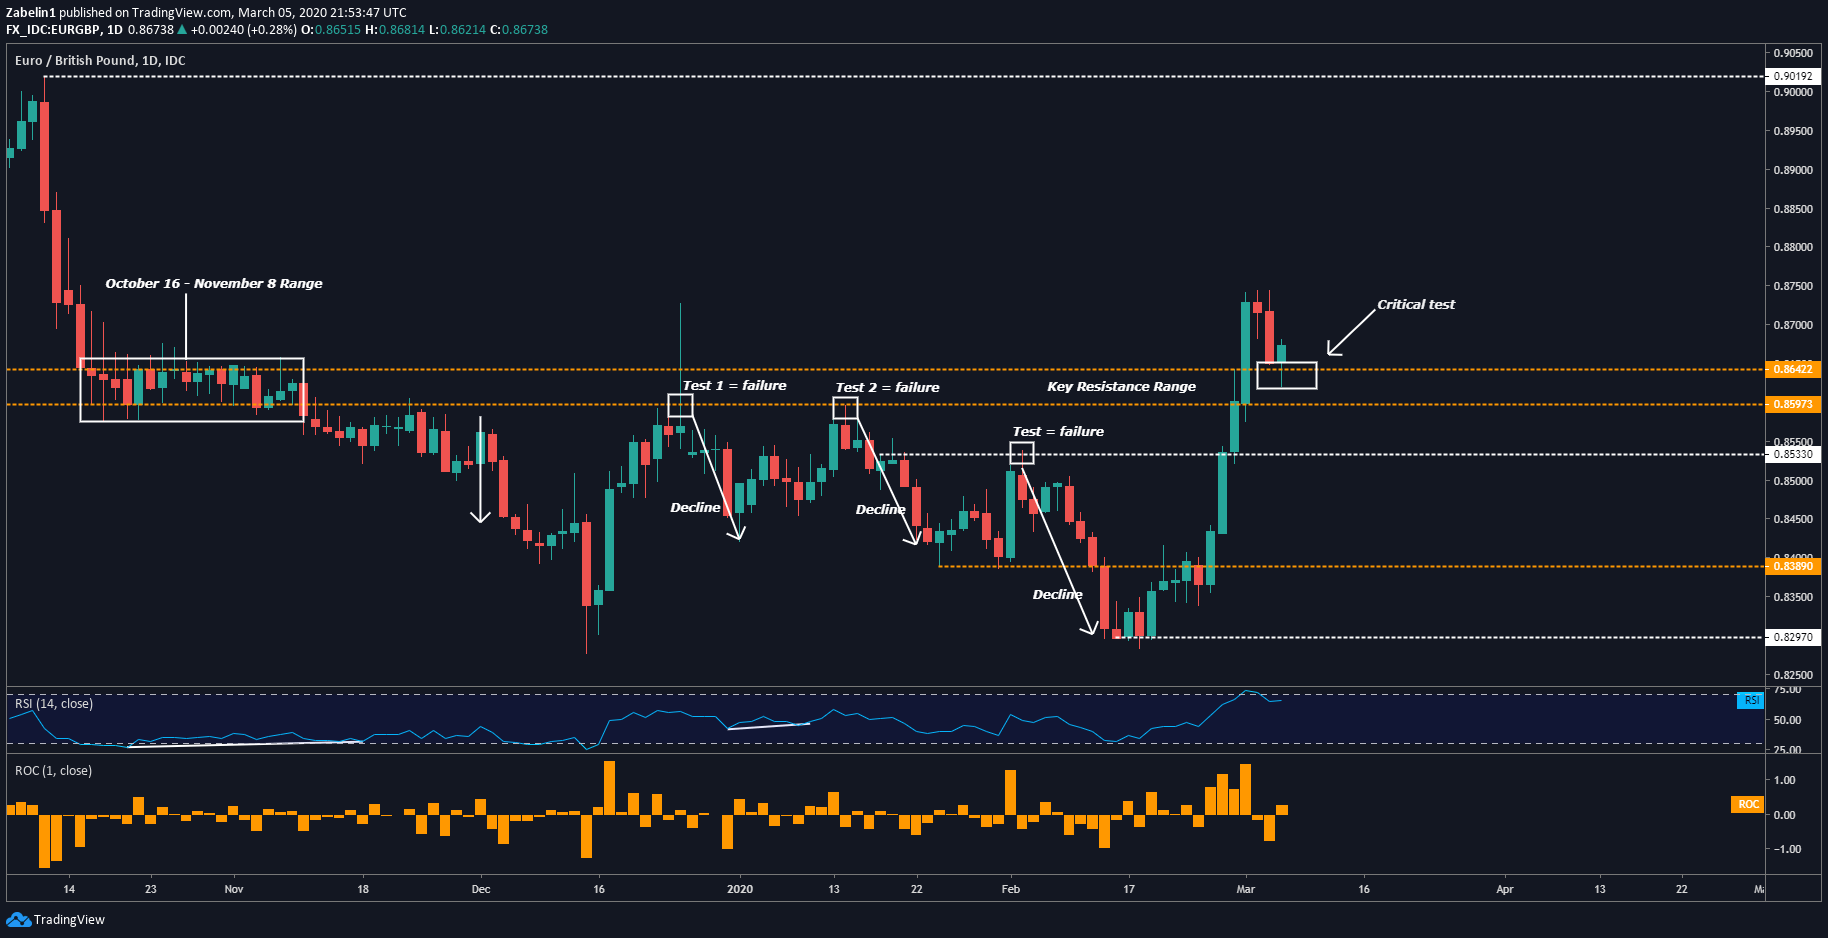The width and height of the screenshot is (1828, 938).
Task: Click the 'October 16 - November 8 Range' label
Action: coord(214,284)
